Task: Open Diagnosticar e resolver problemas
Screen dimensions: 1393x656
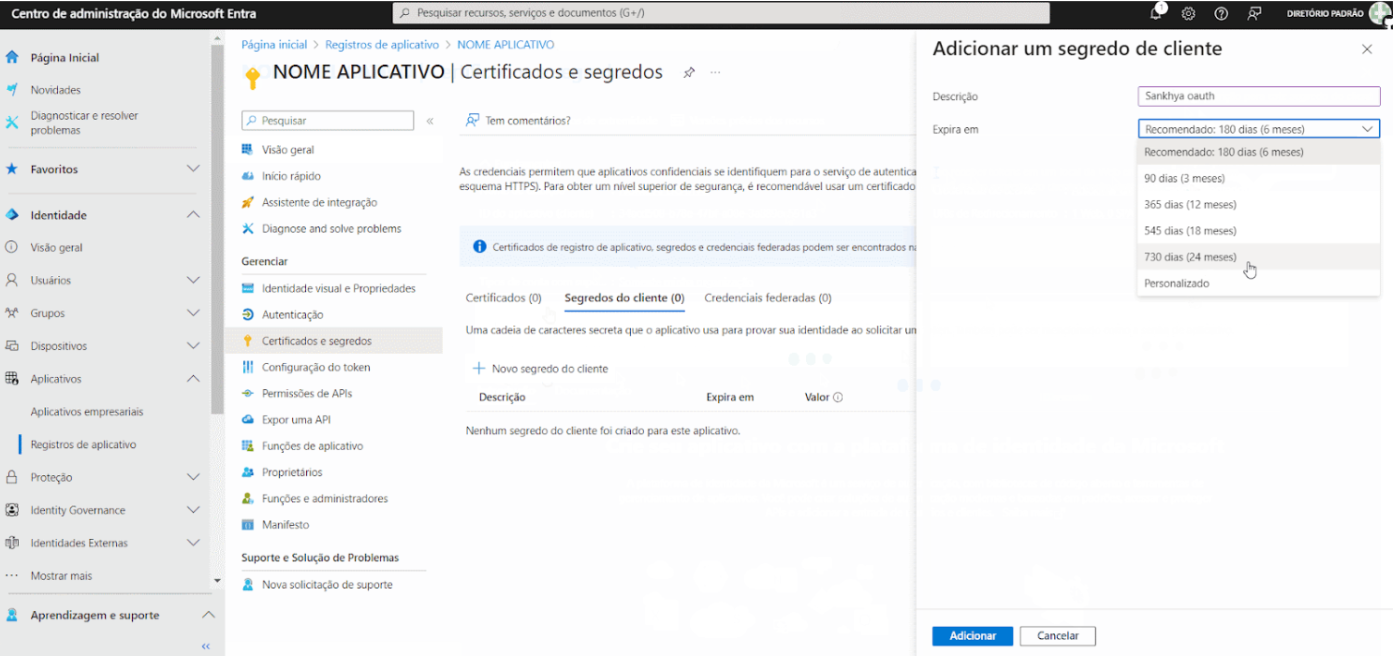Action: tap(84, 123)
